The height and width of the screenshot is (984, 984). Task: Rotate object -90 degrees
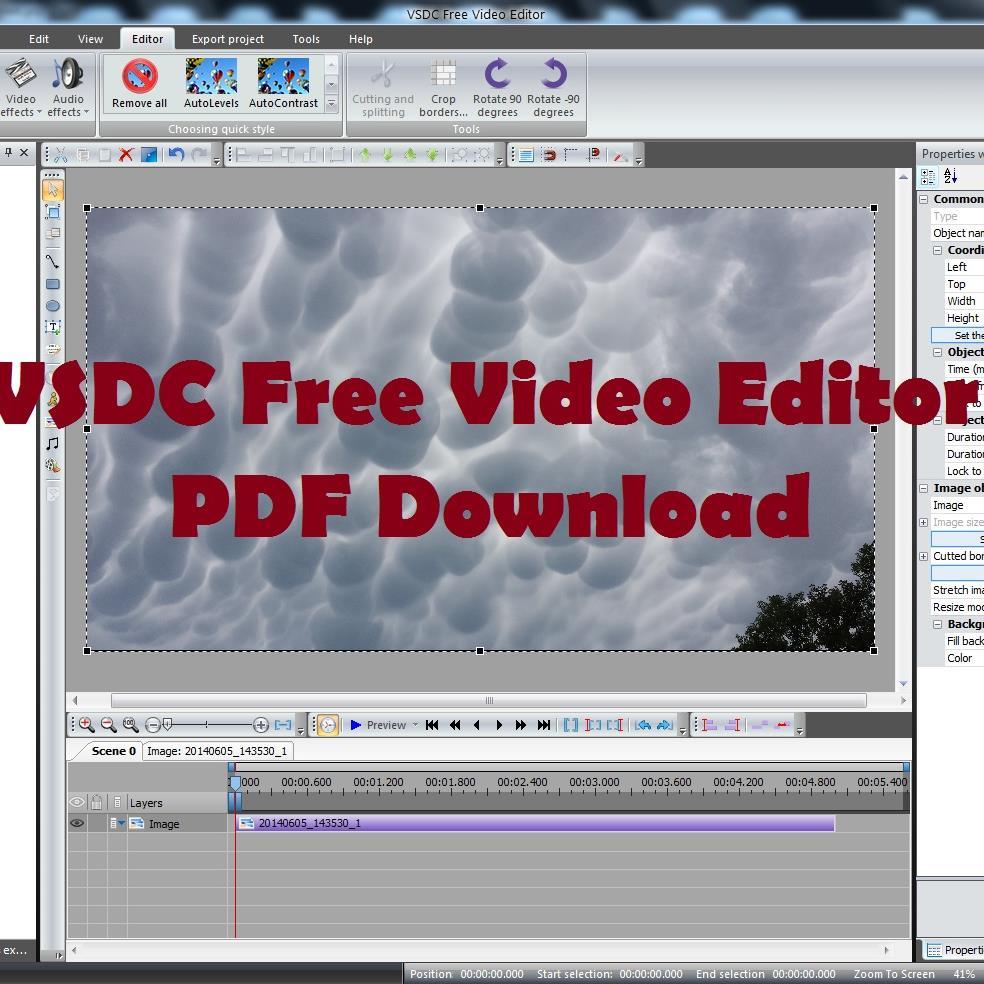coord(553,88)
